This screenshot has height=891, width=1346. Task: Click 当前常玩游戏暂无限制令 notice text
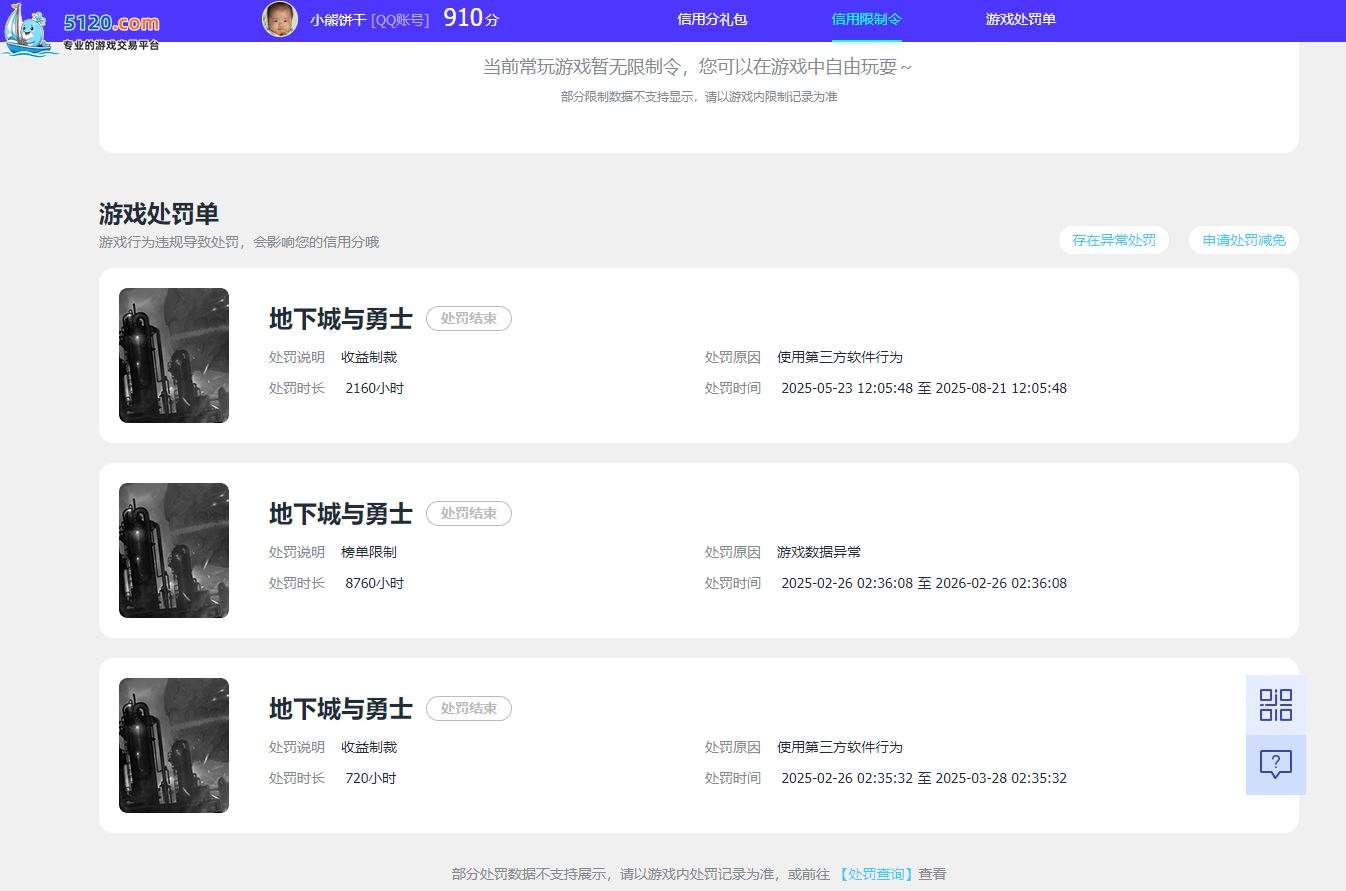[697, 67]
